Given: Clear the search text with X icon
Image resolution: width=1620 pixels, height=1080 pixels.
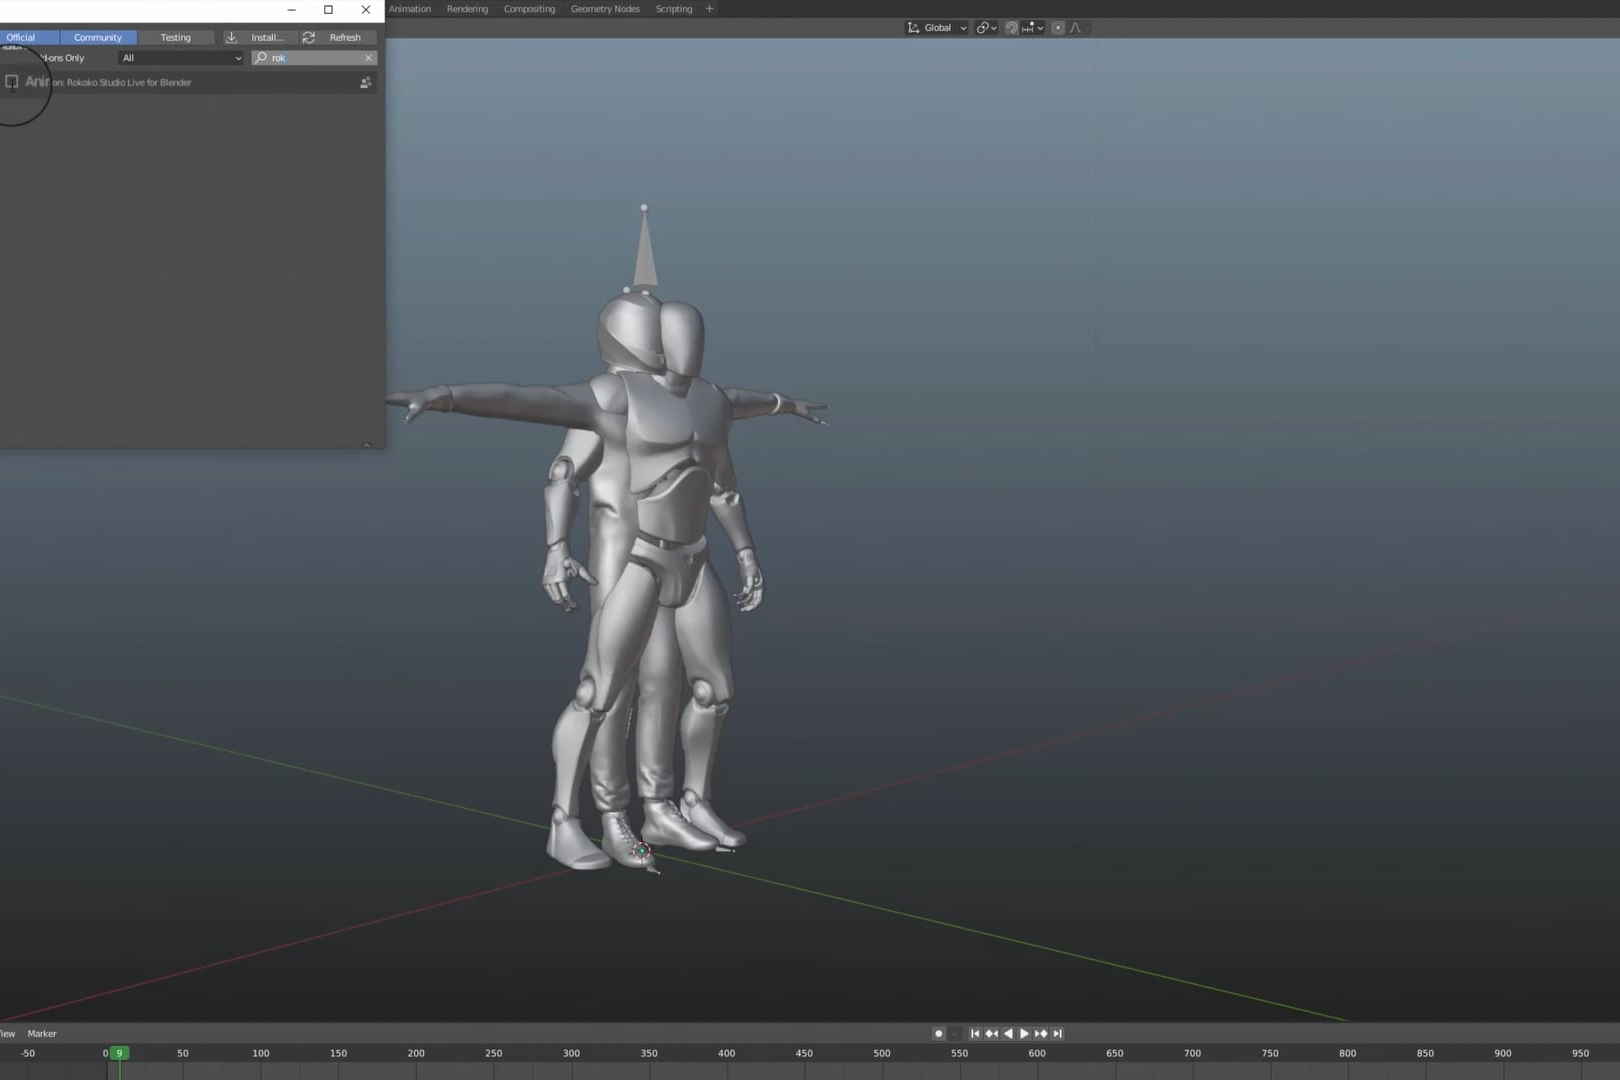Looking at the screenshot, I should [x=368, y=58].
